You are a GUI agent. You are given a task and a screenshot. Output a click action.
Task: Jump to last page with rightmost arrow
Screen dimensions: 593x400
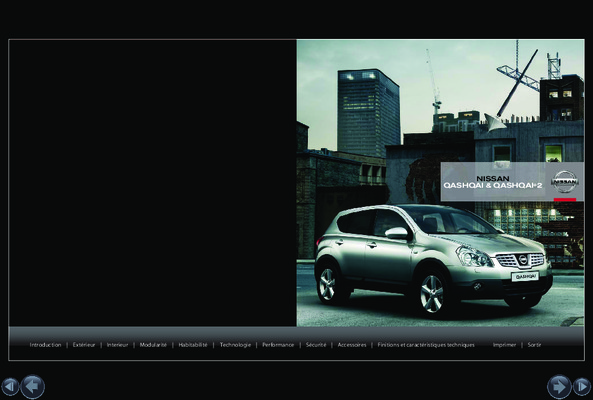click(x=582, y=387)
